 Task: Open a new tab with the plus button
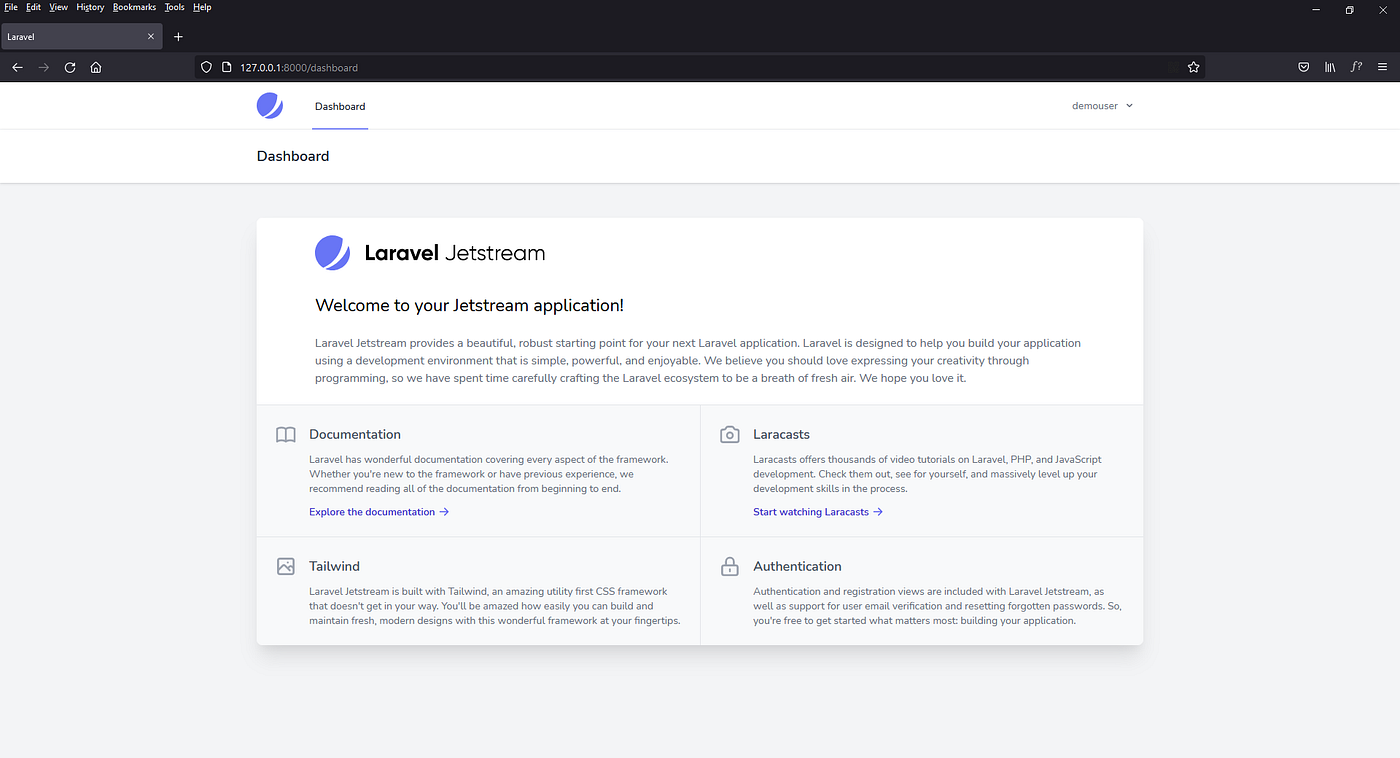[x=178, y=36]
